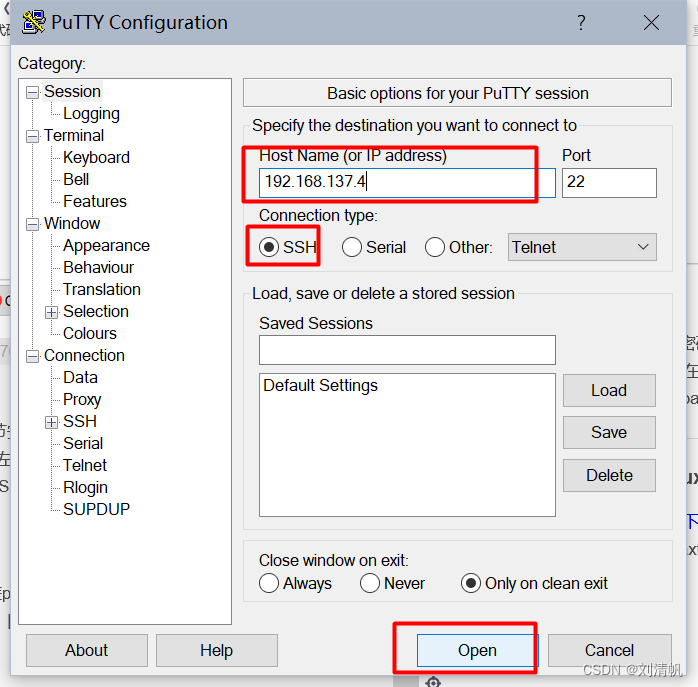The image size is (698, 687).
Task: Select the Serial connection type radio button
Action: tap(352, 247)
